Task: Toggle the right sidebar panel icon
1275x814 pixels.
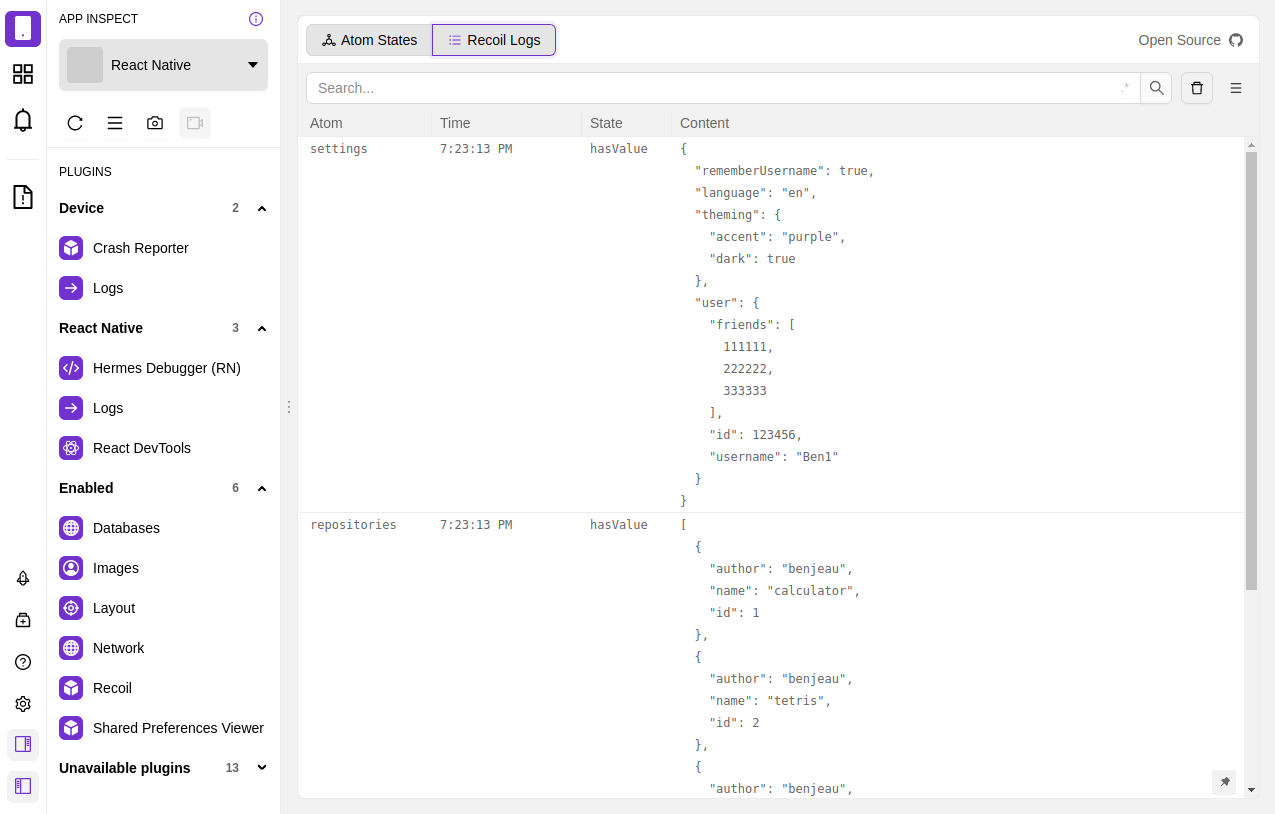Action: [23, 744]
